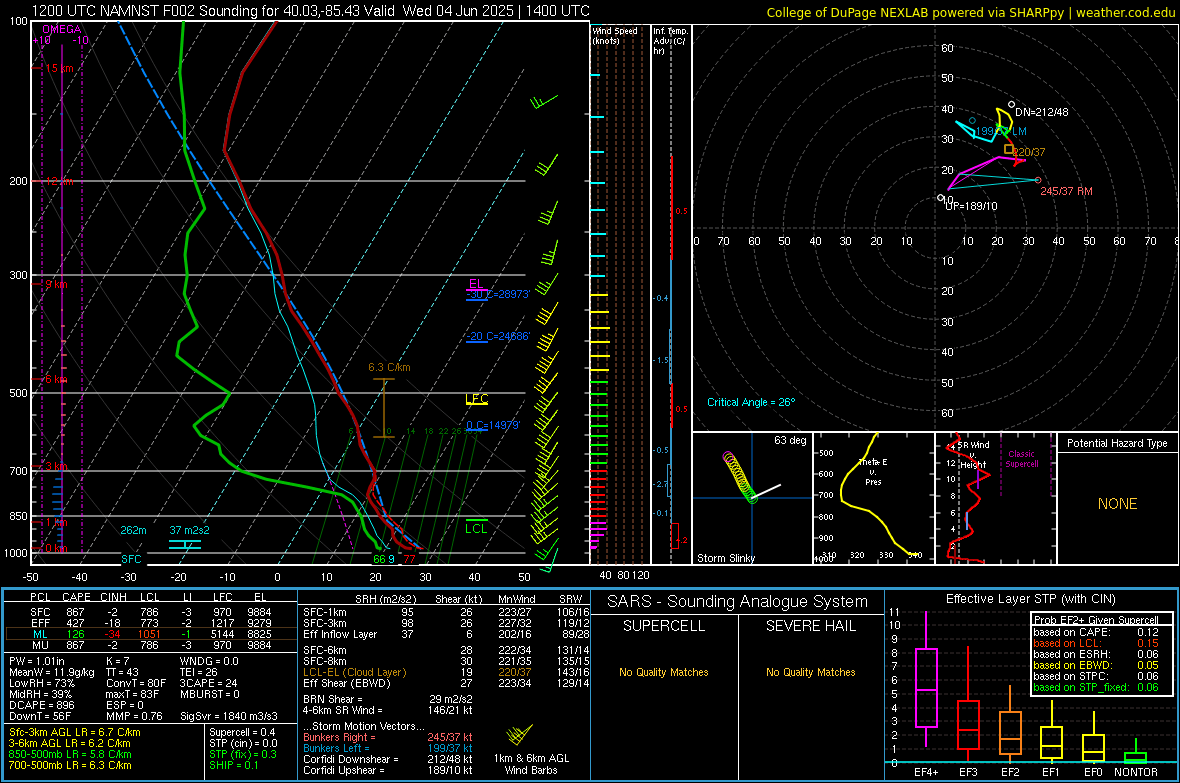Click the 199/37 LM left-mover label
The height and width of the screenshot is (783, 1180).
pyautogui.click(x=1001, y=131)
